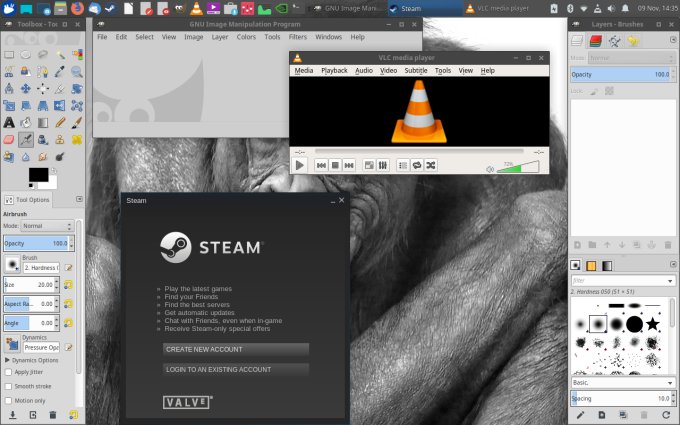The height and width of the screenshot is (425, 680).
Task: Select the Blend gradient tool
Action: point(42,122)
